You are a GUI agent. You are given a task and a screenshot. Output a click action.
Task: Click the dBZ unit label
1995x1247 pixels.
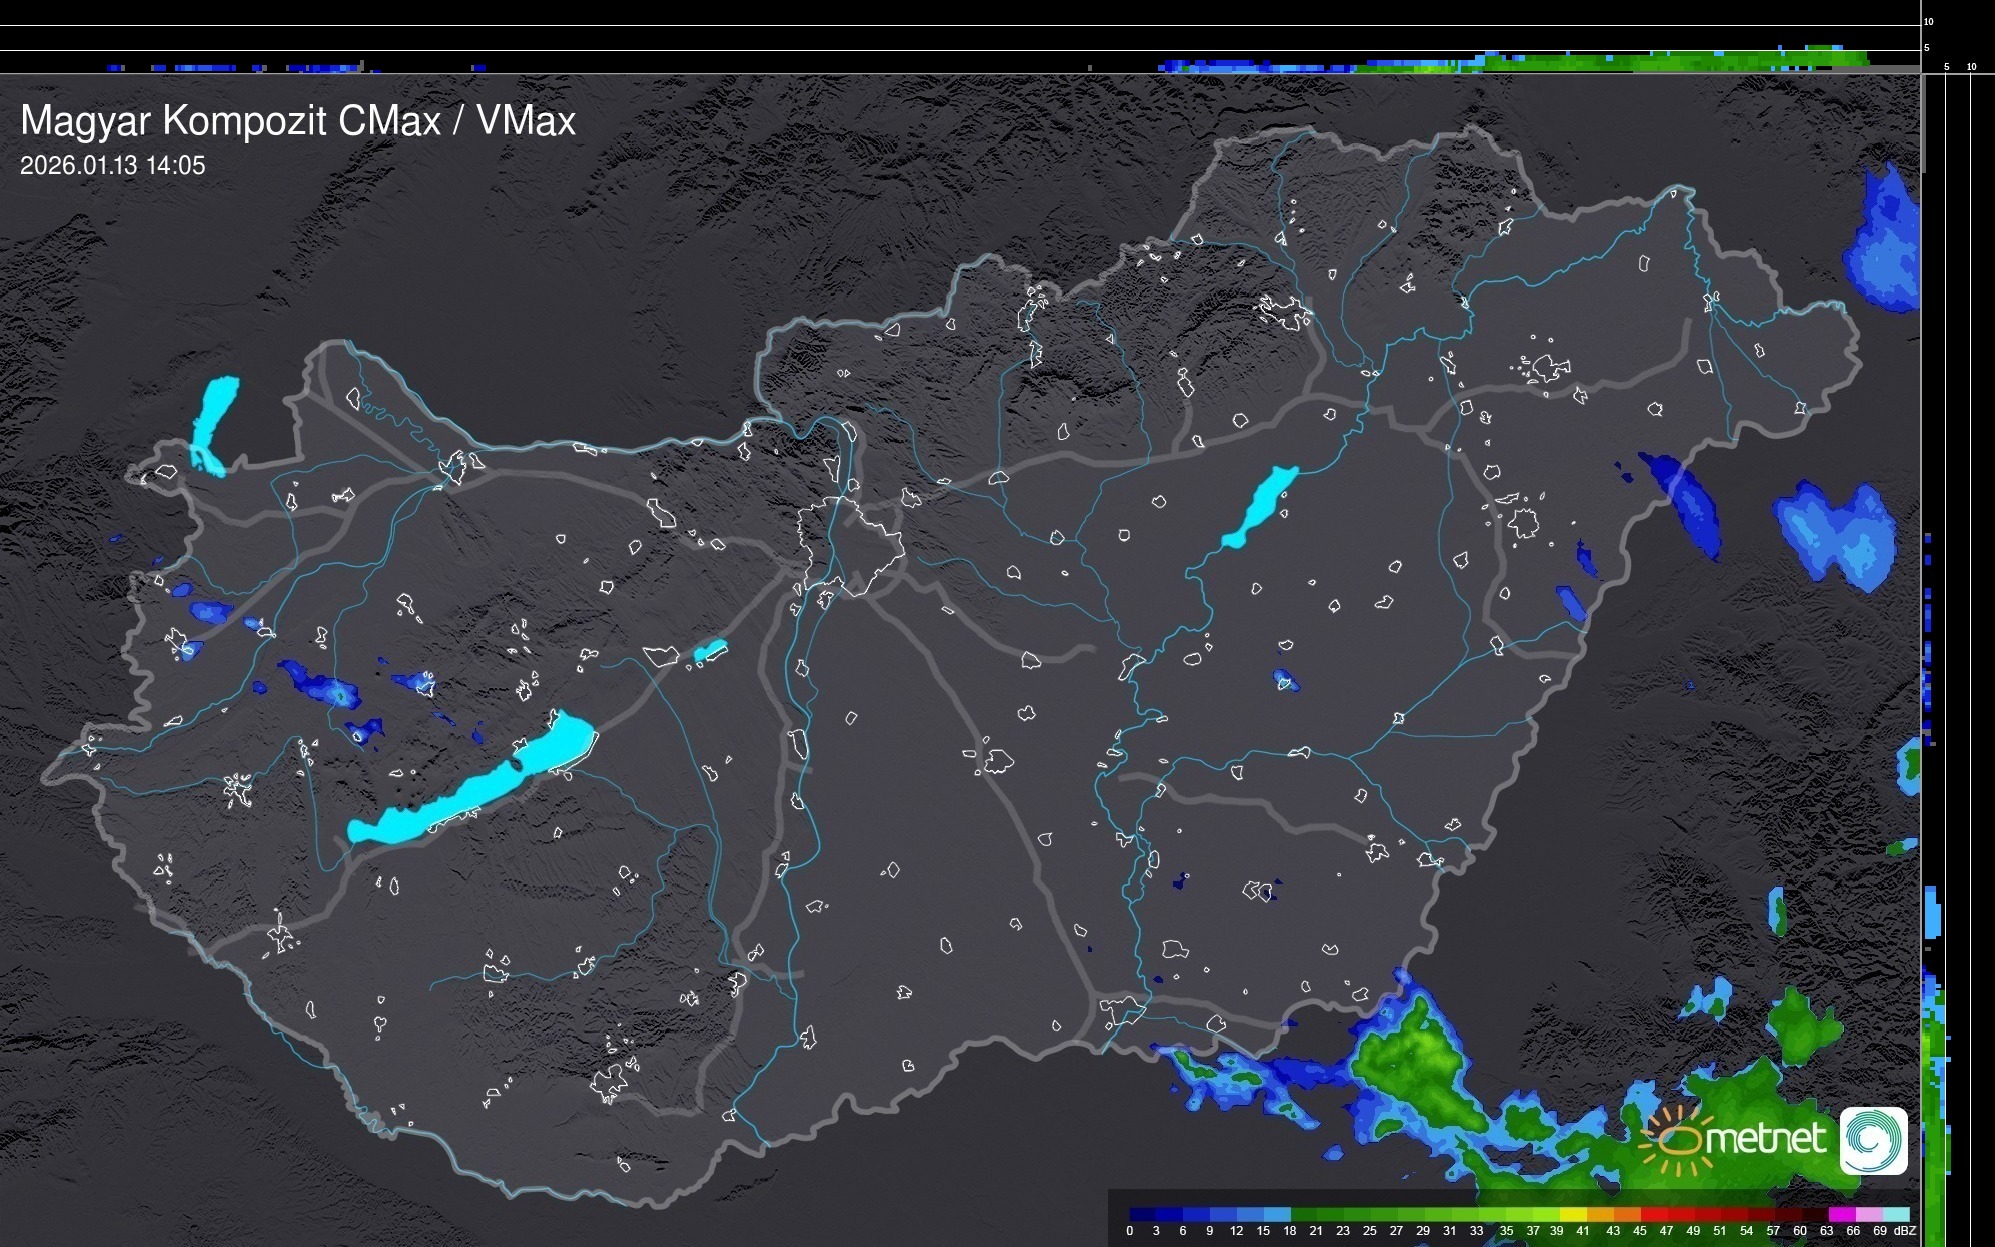(1905, 1231)
